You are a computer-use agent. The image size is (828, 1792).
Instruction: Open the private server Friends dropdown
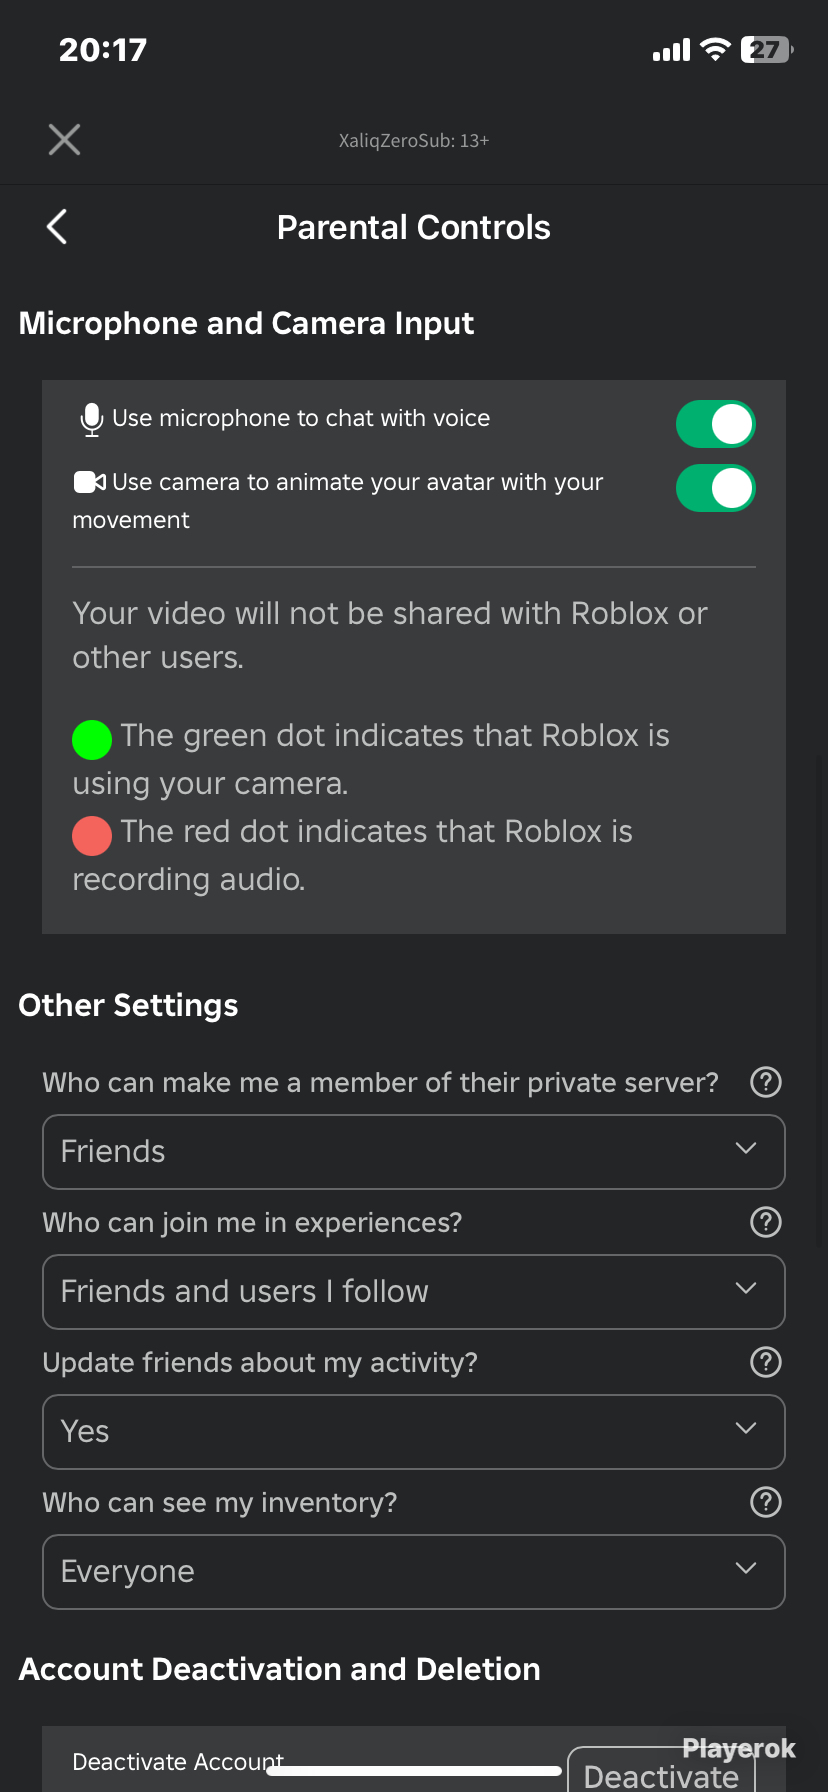pos(414,1152)
